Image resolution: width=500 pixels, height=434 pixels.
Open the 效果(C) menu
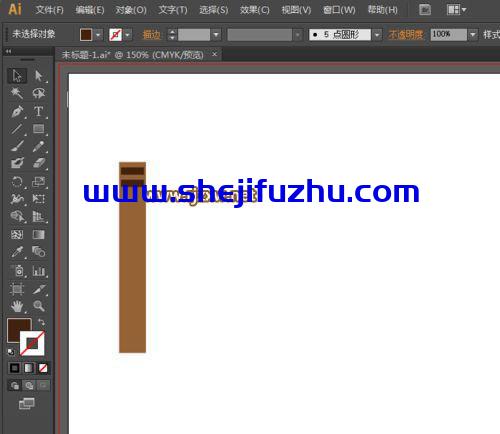[x=254, y=10]
